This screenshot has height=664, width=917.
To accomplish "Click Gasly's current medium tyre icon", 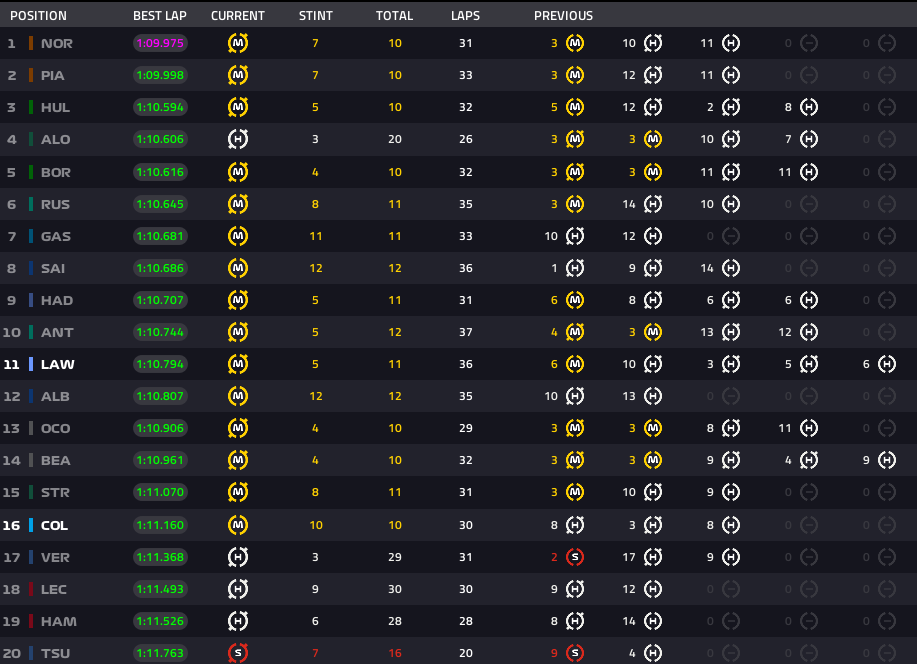I will (238, 236).
